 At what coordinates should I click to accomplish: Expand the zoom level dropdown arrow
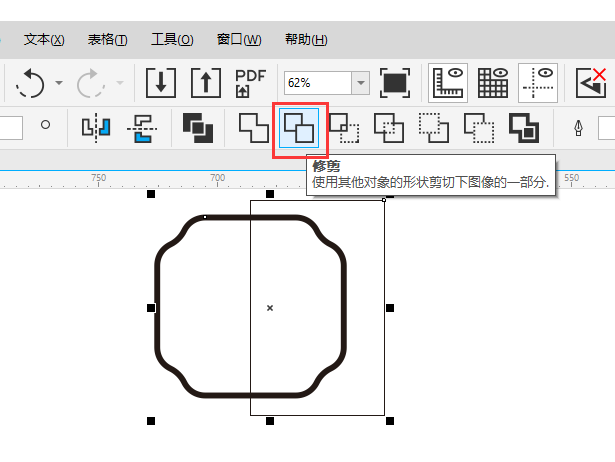pos(361,83)
